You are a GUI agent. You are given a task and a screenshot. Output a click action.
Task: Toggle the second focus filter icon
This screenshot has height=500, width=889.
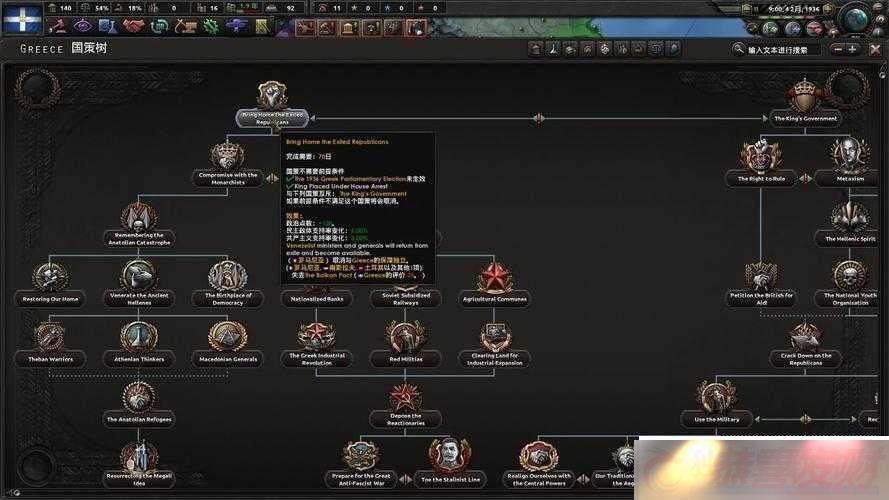(x=553, y=49)
